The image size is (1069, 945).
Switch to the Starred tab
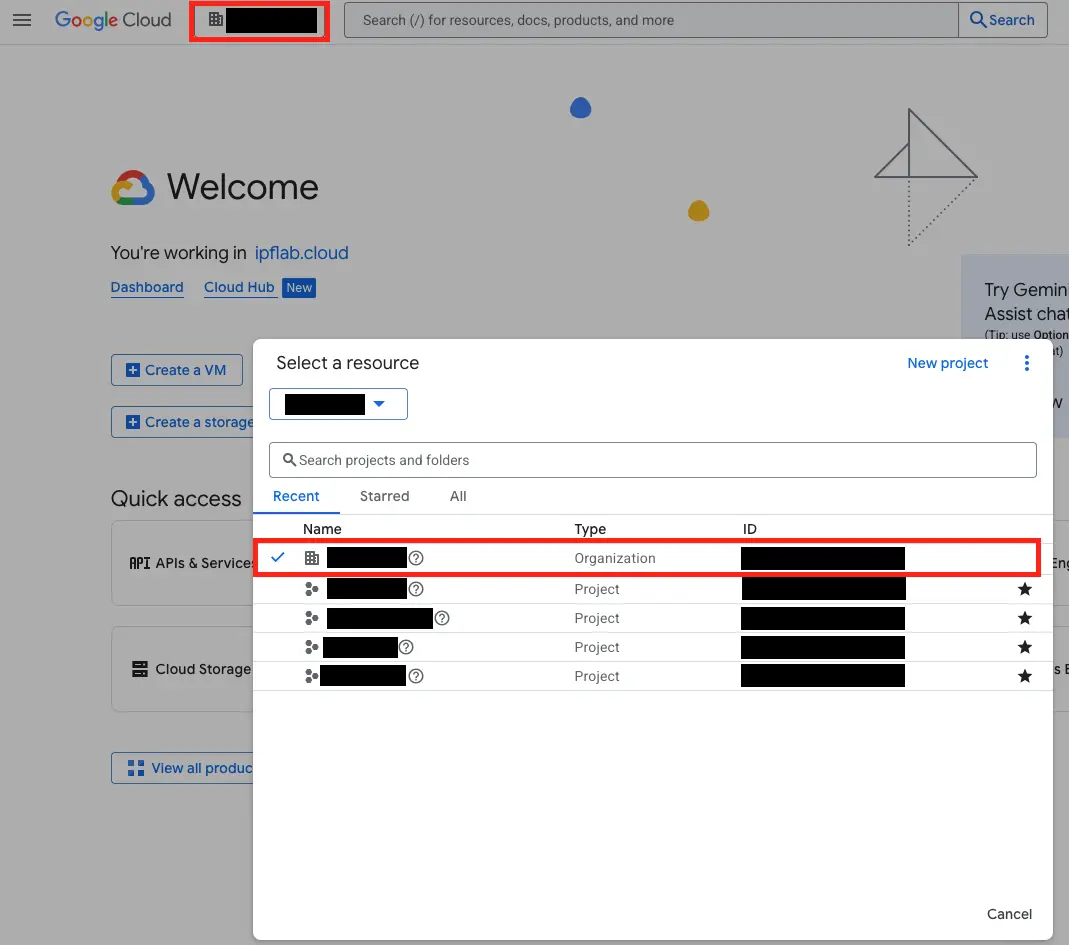tap(384, 496)
